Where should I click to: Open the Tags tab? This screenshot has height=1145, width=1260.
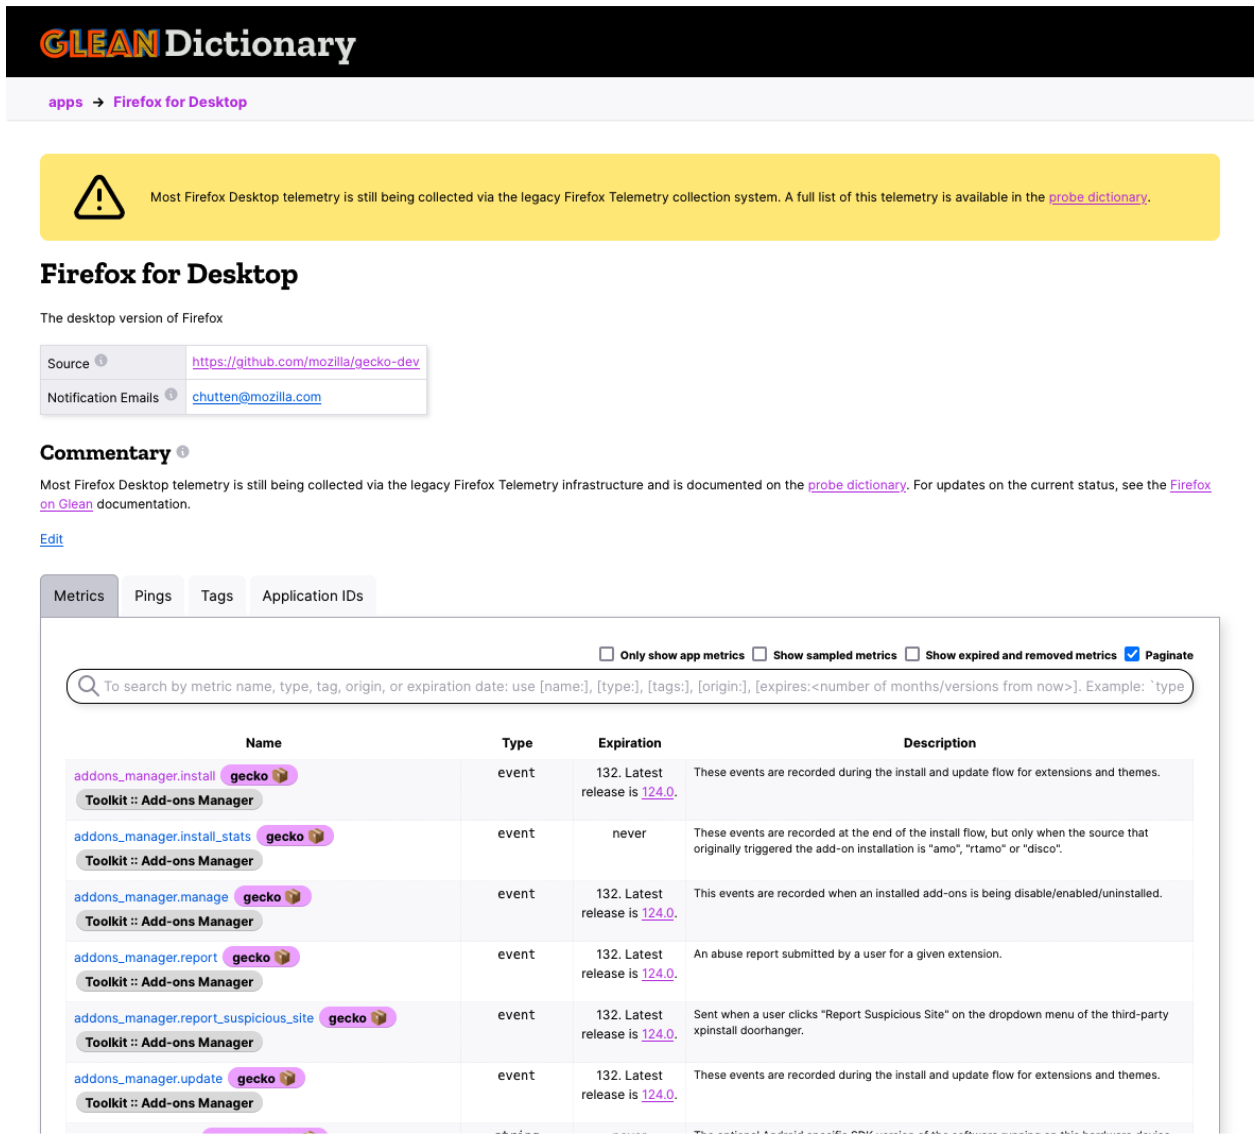(217, 596)
